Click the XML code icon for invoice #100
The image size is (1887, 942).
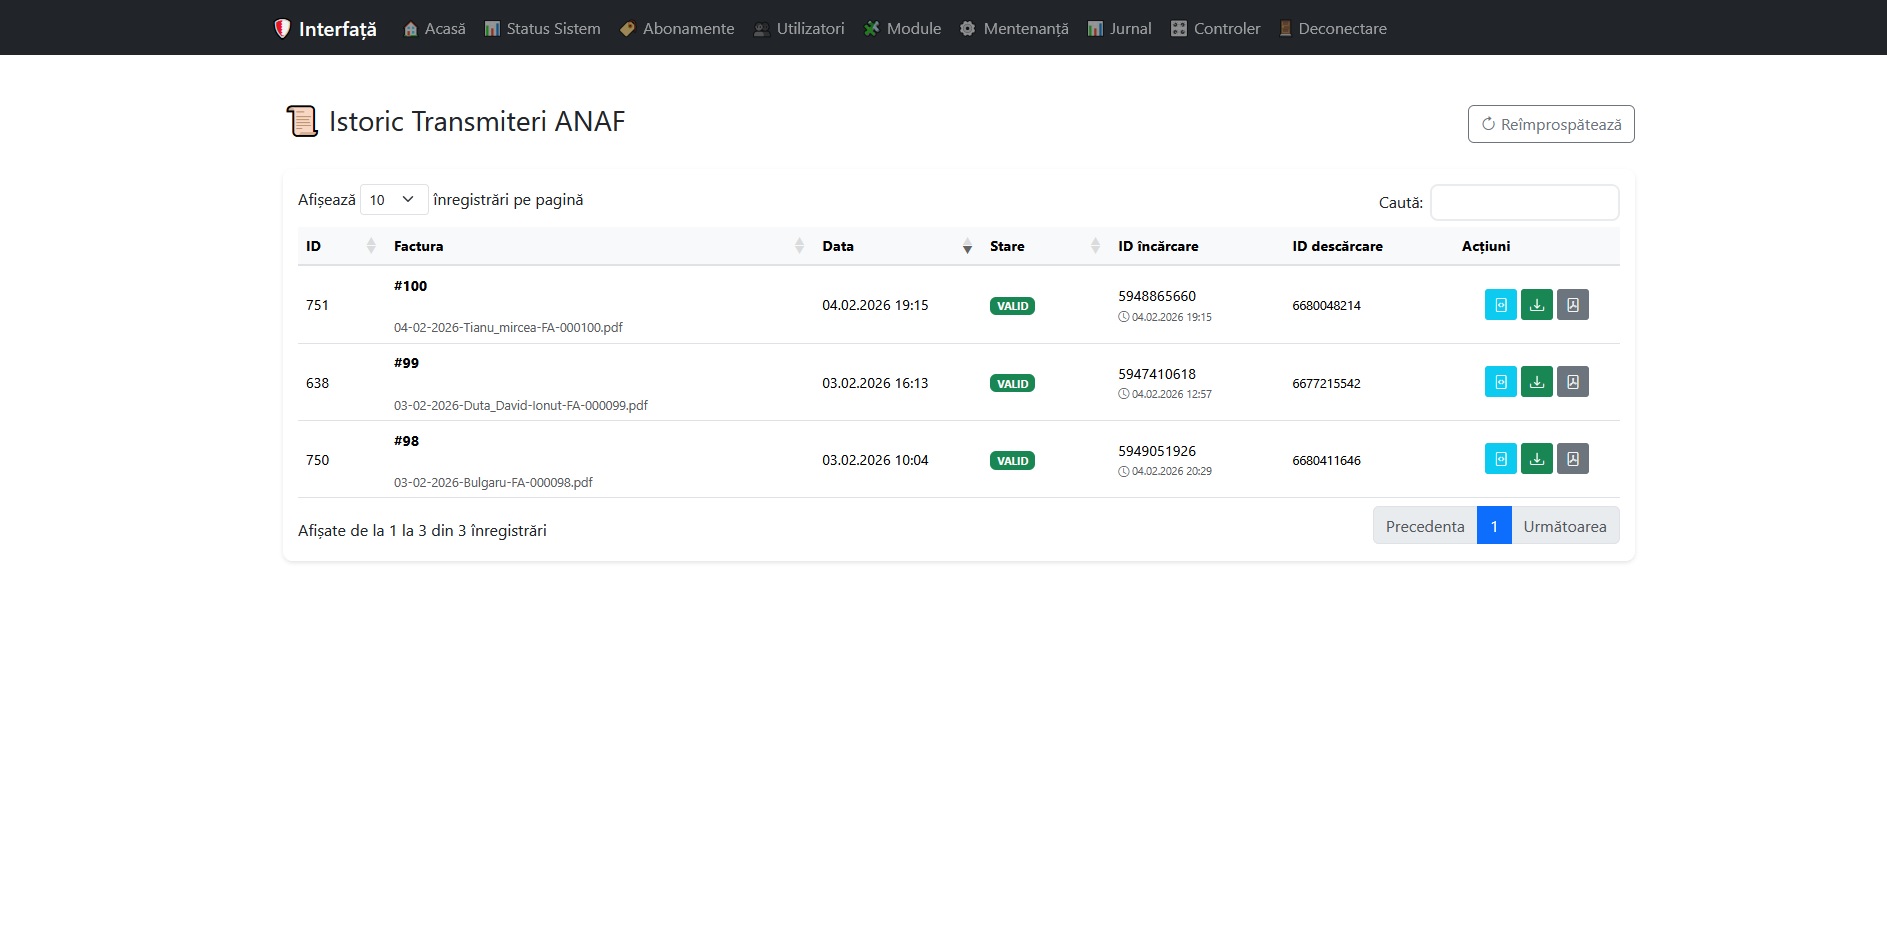click(1500, 305)
